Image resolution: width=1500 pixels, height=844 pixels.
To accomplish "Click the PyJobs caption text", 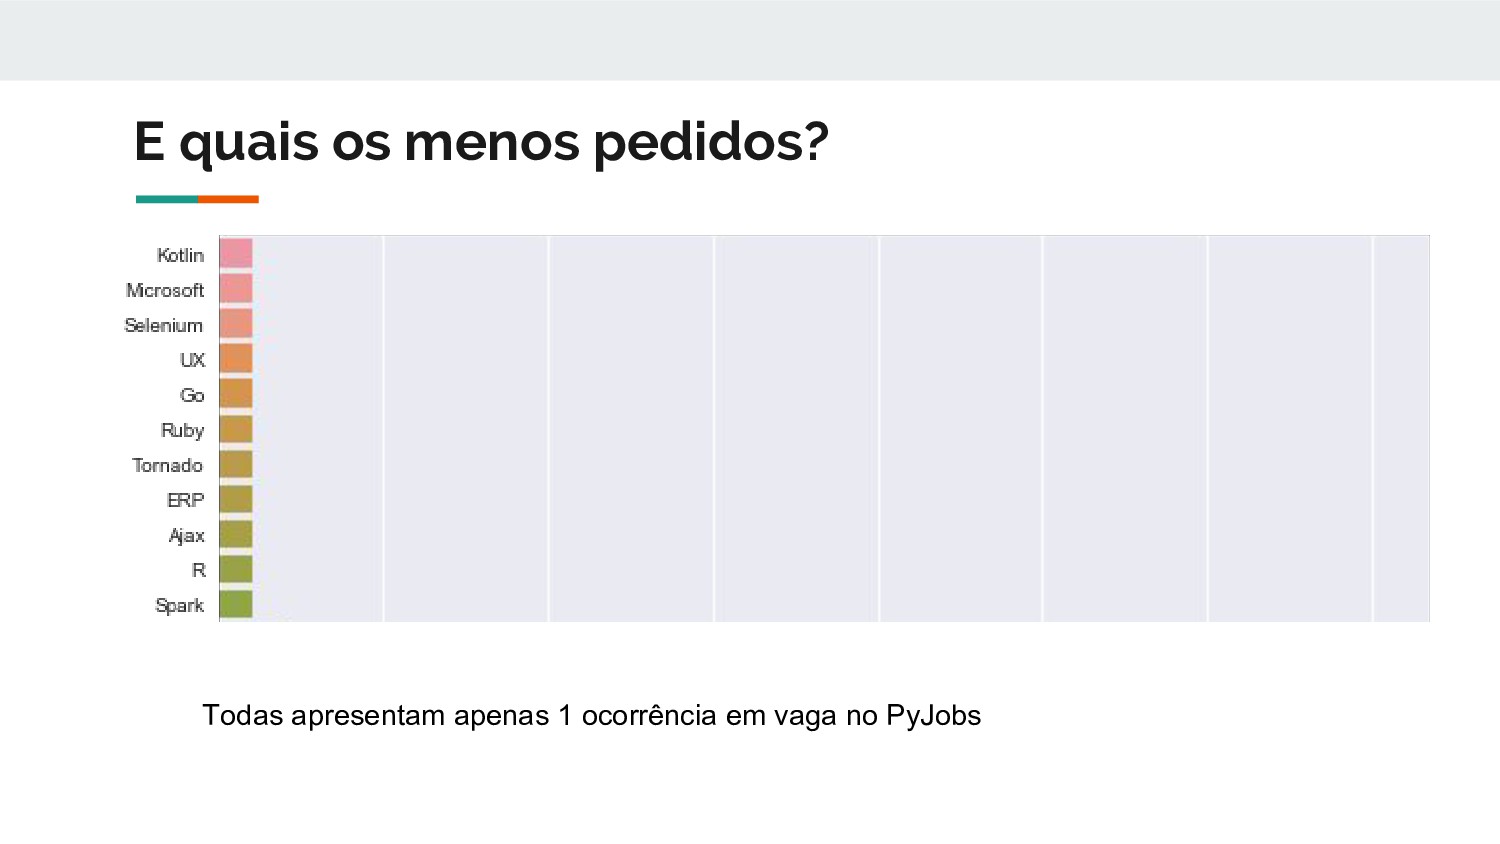I will coord(591,716).
